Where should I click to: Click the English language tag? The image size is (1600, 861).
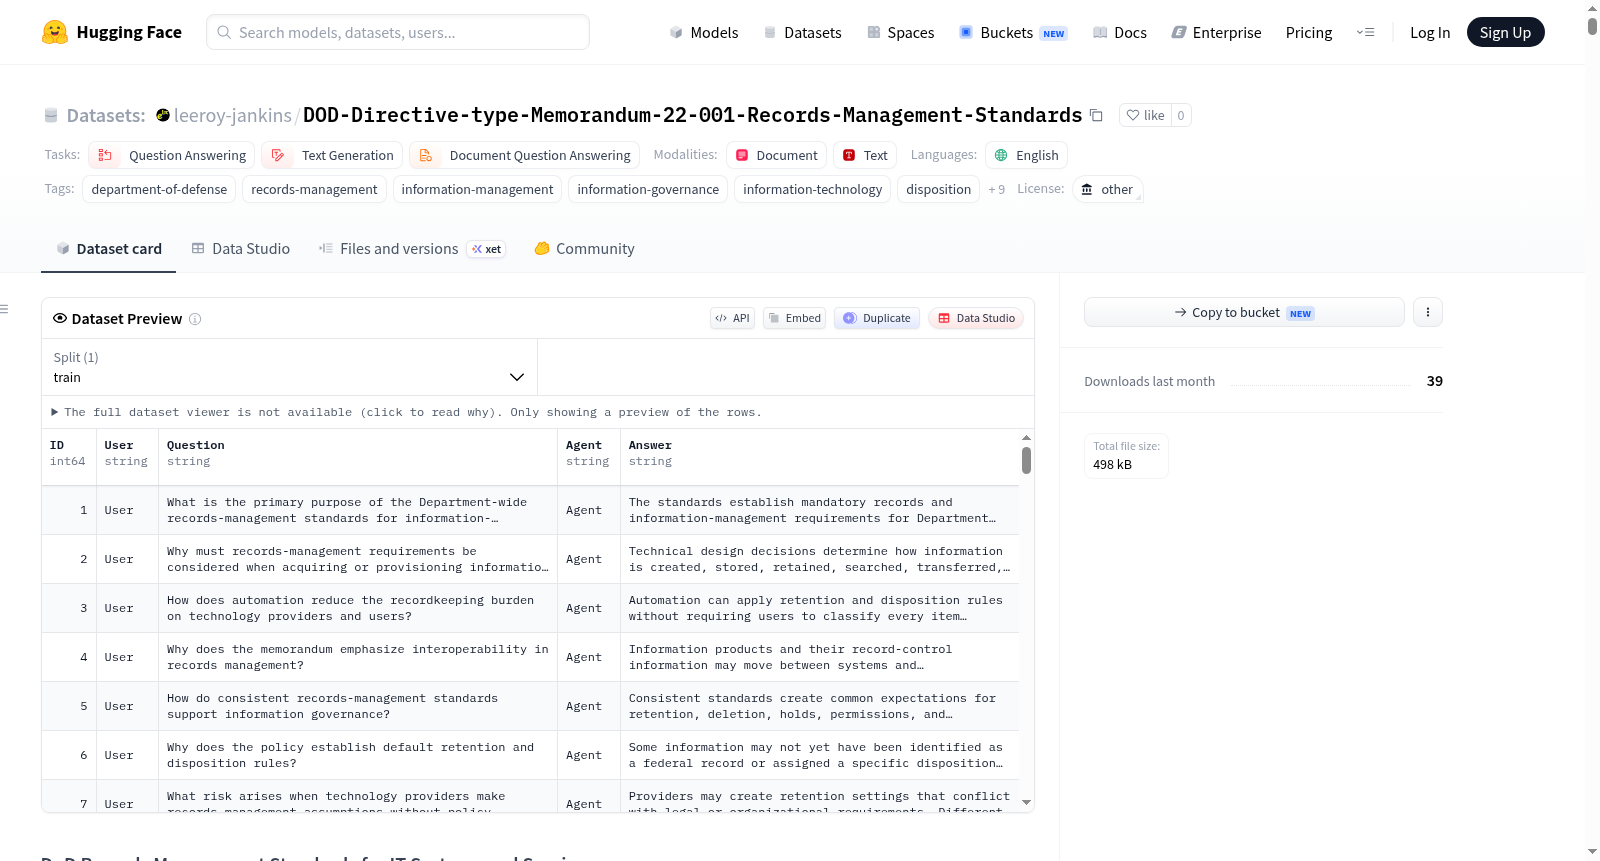click(1027, 155)
